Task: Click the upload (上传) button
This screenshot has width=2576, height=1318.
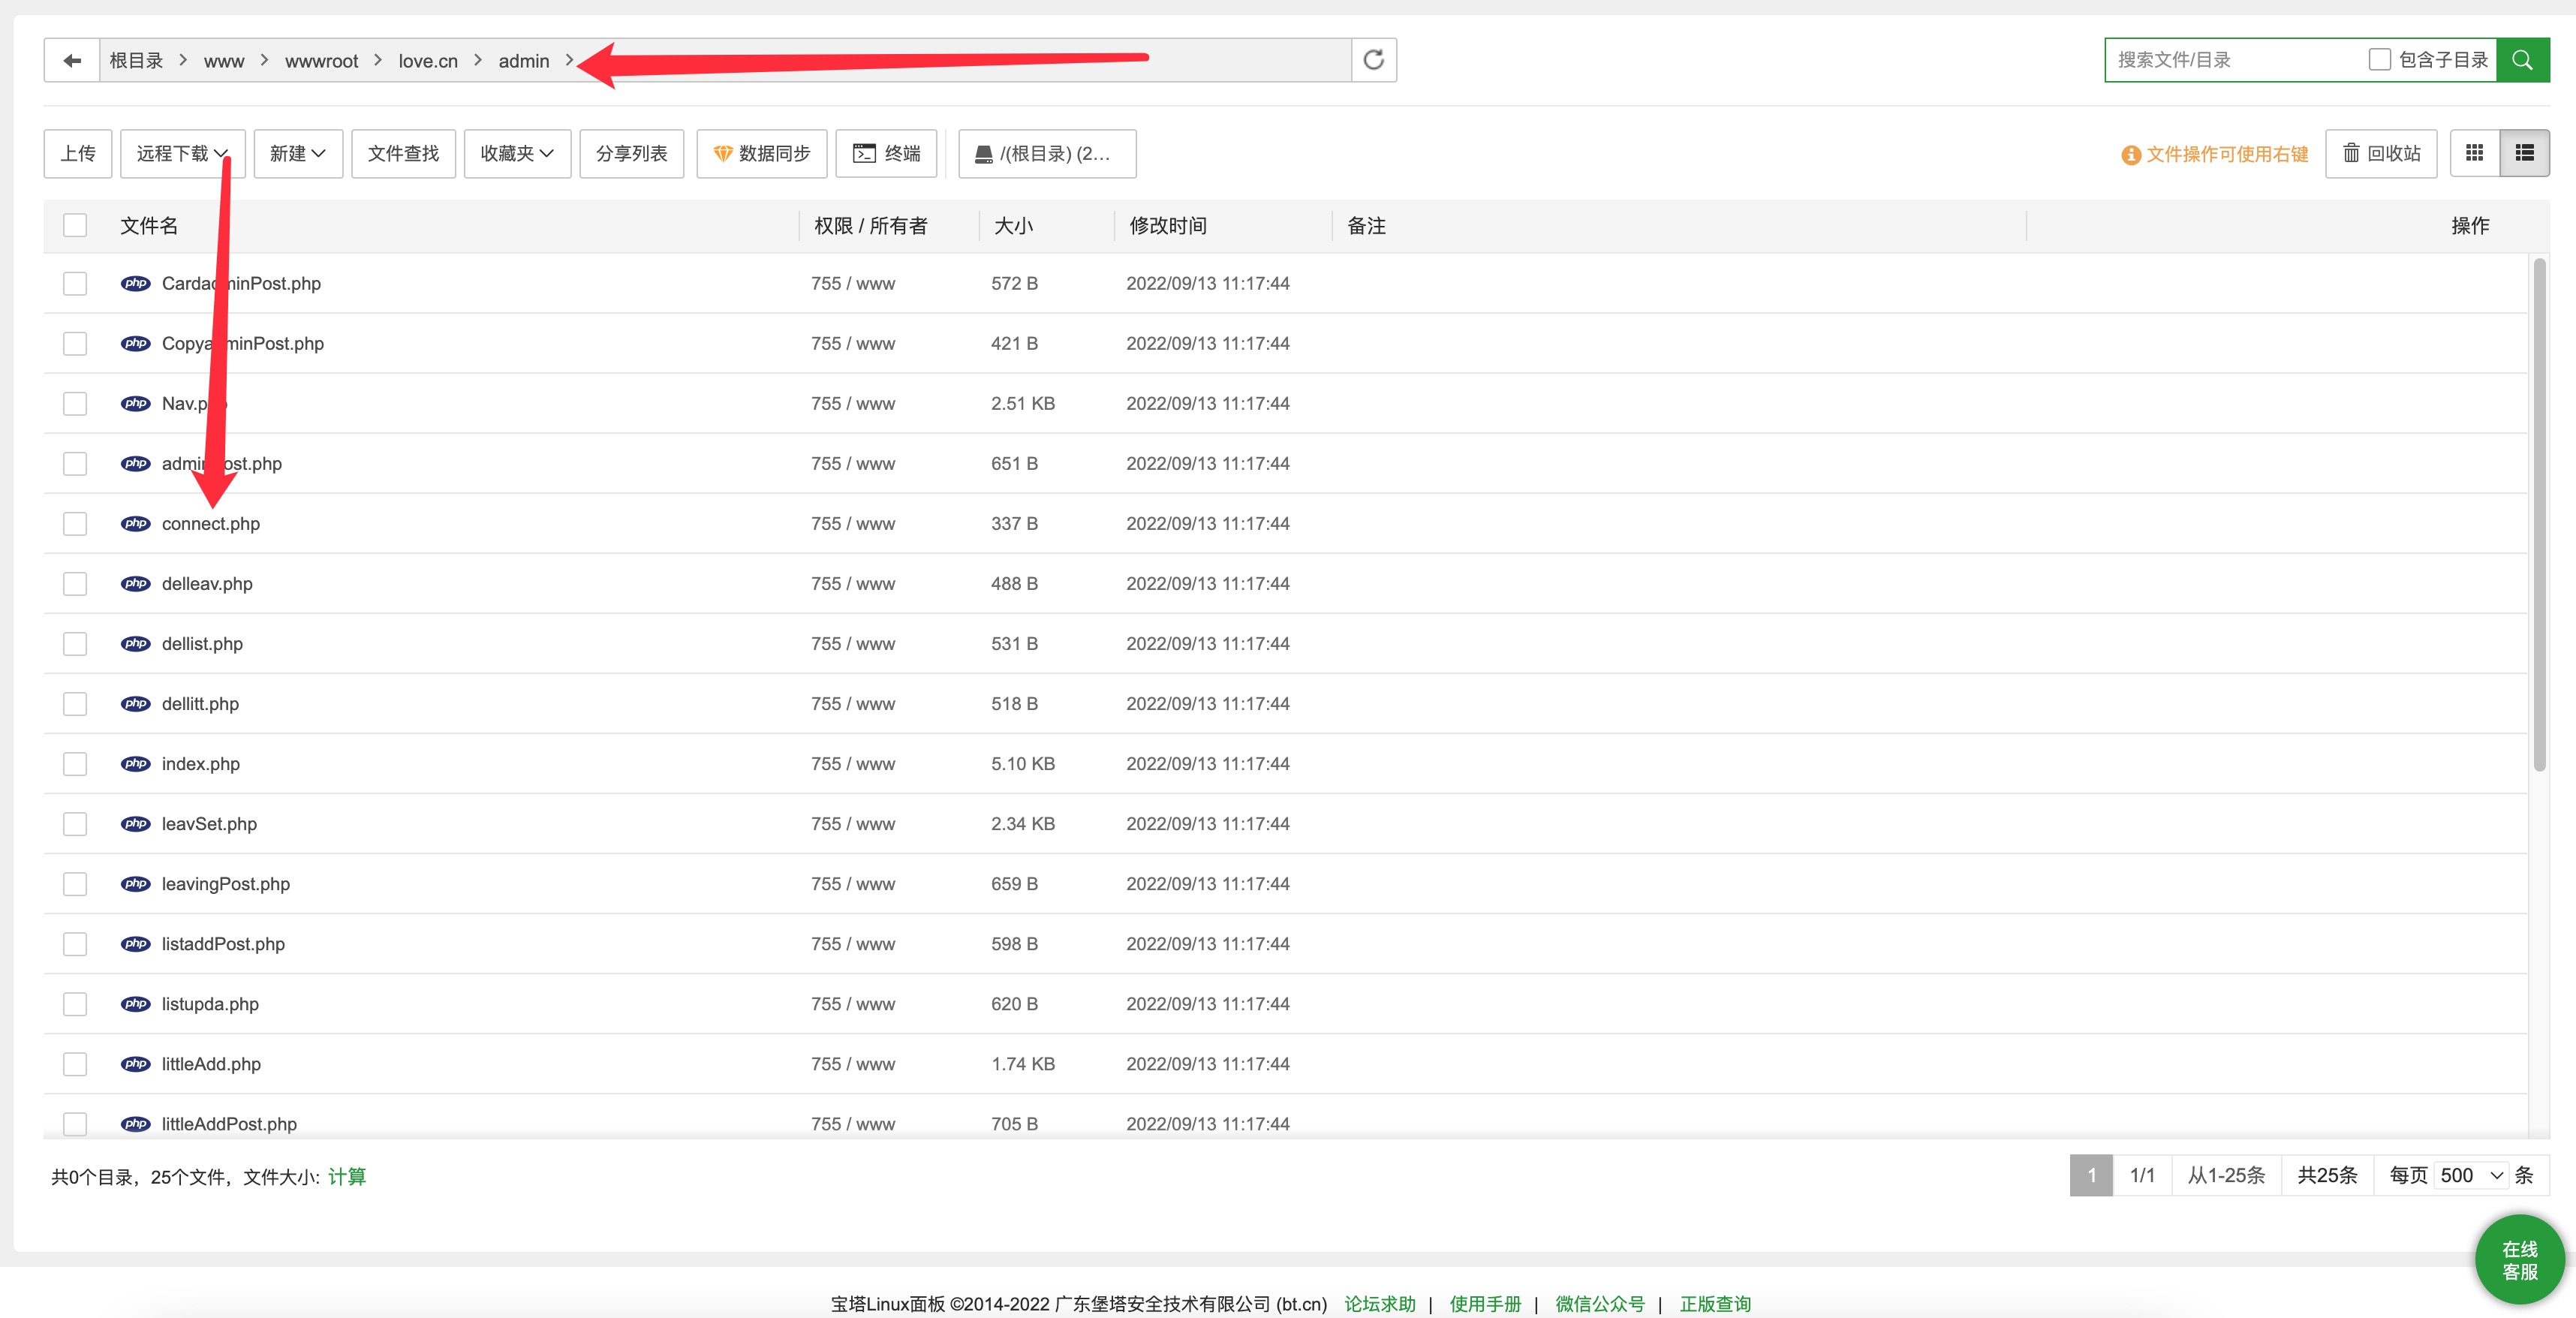Action: click(78, 153)
